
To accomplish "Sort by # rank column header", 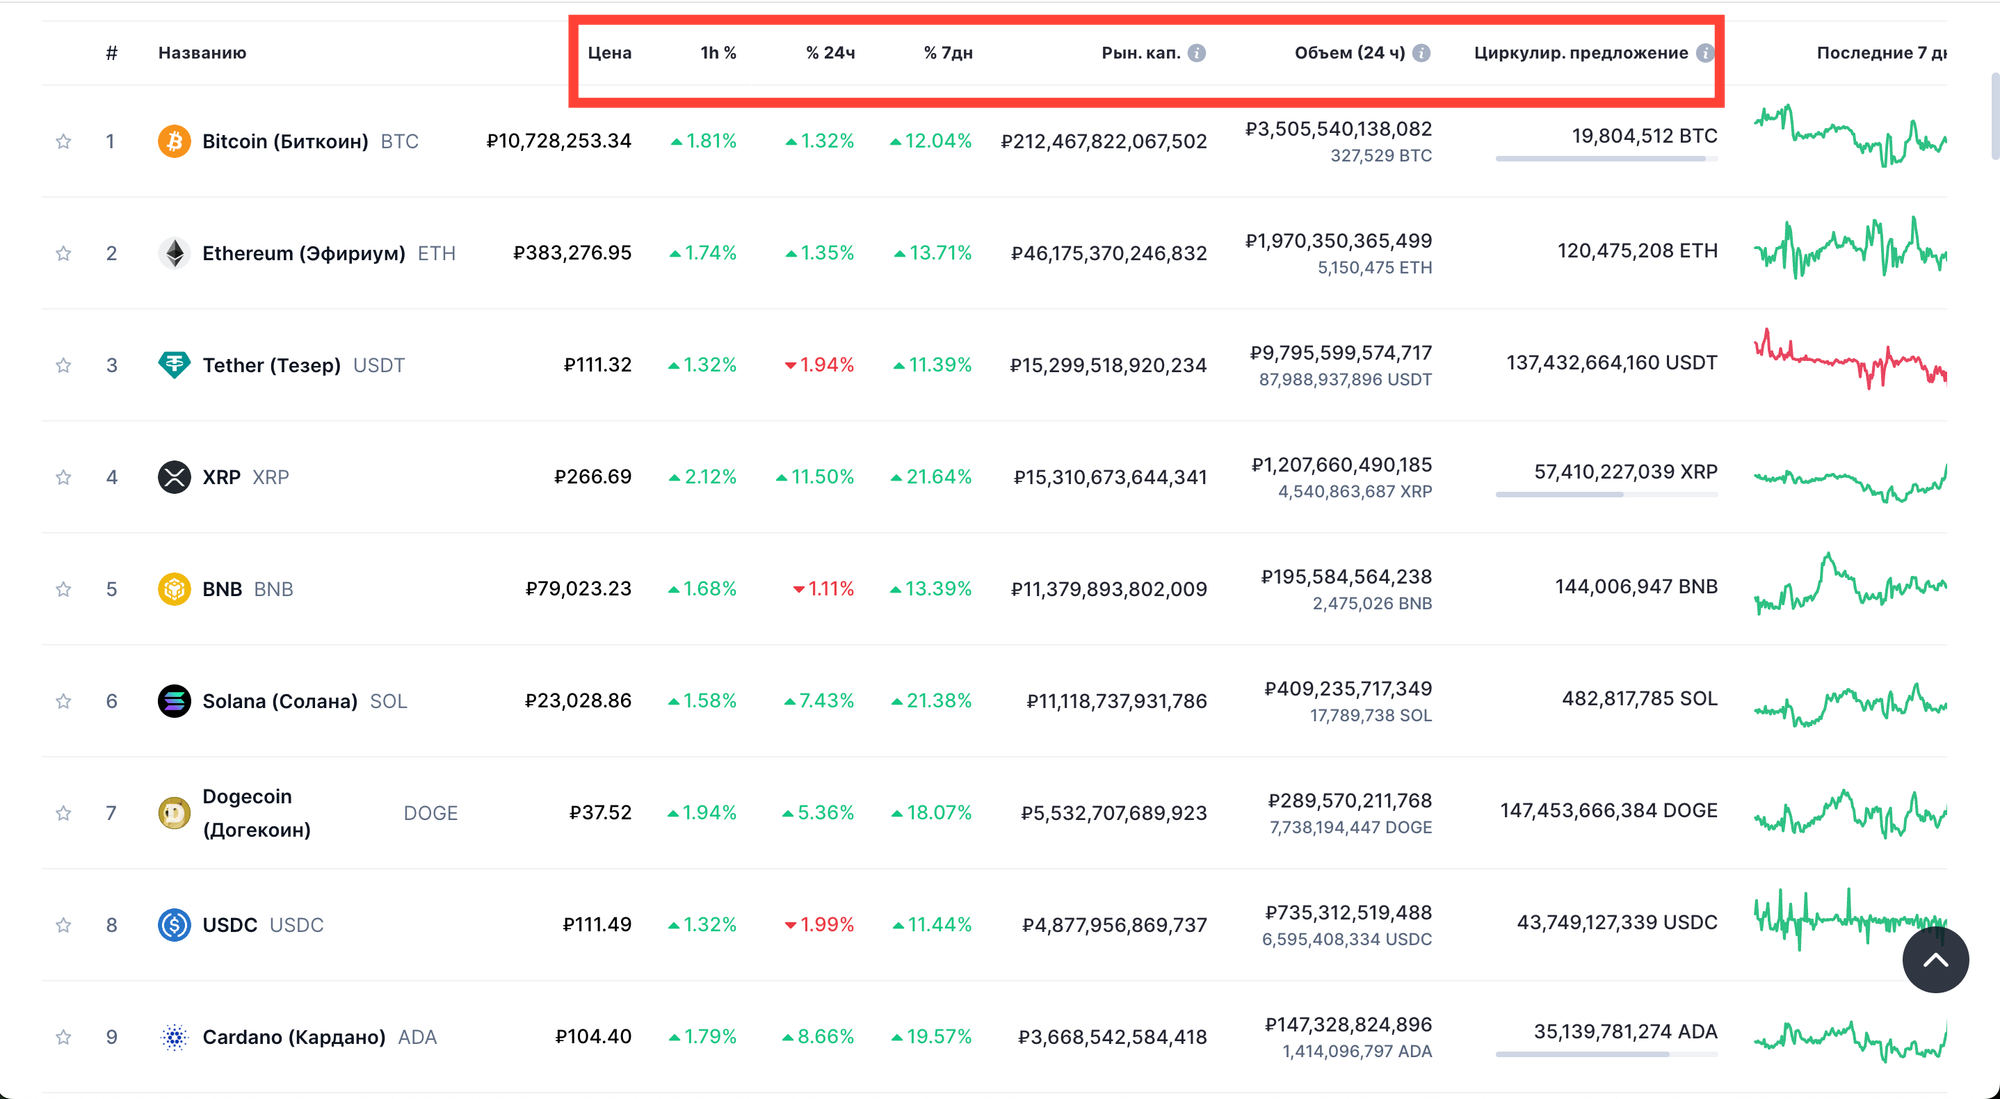I will [x=111, y=53].
